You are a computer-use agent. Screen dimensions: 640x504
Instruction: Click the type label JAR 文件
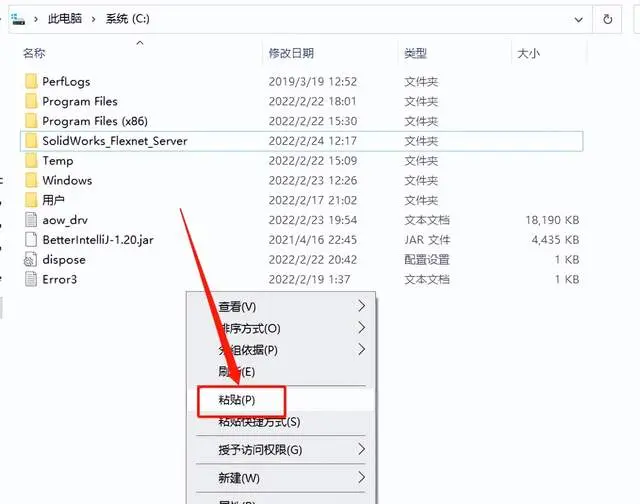click(x=427, y=240)
